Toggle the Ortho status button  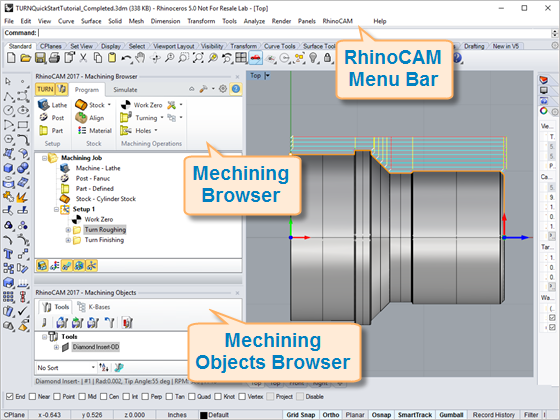[331, 415]
